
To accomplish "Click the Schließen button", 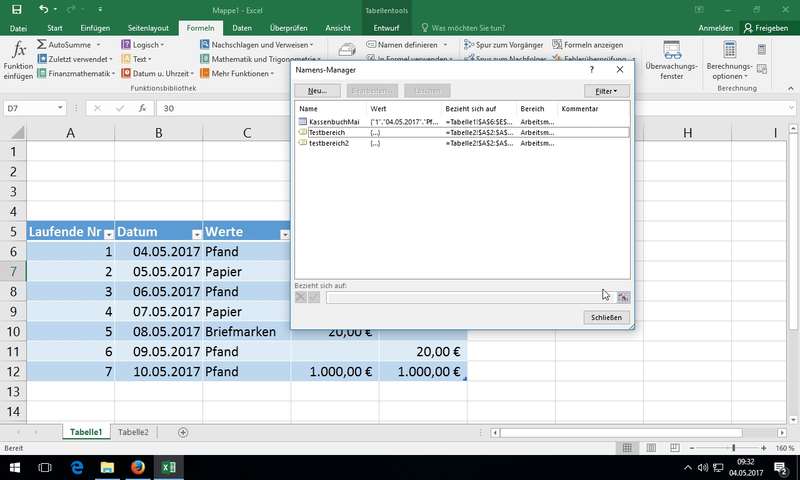I will point(606,318).
